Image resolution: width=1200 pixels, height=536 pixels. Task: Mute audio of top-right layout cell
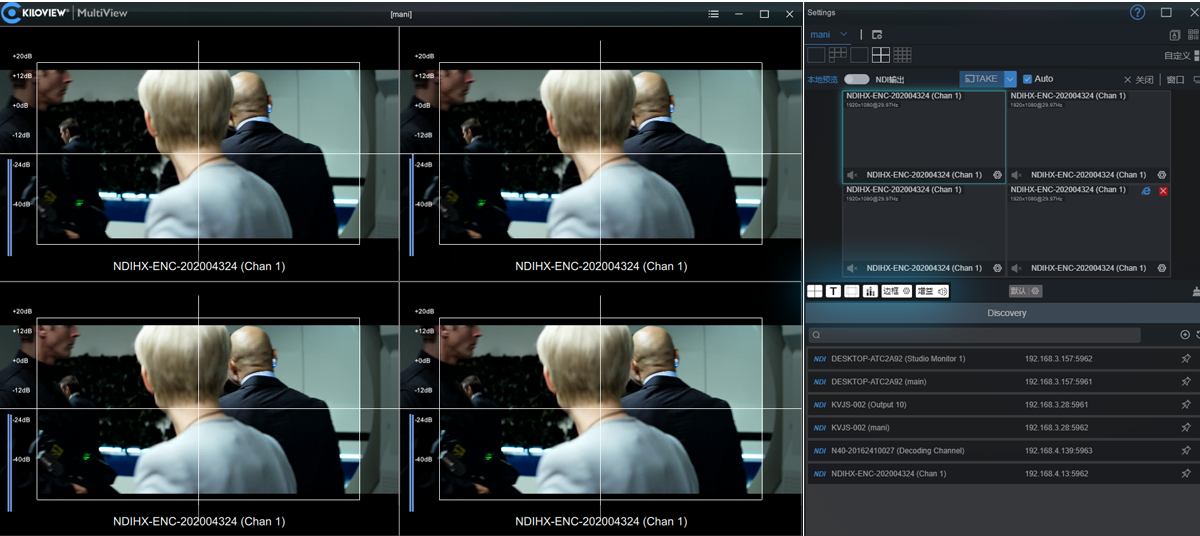point(1016,175)
